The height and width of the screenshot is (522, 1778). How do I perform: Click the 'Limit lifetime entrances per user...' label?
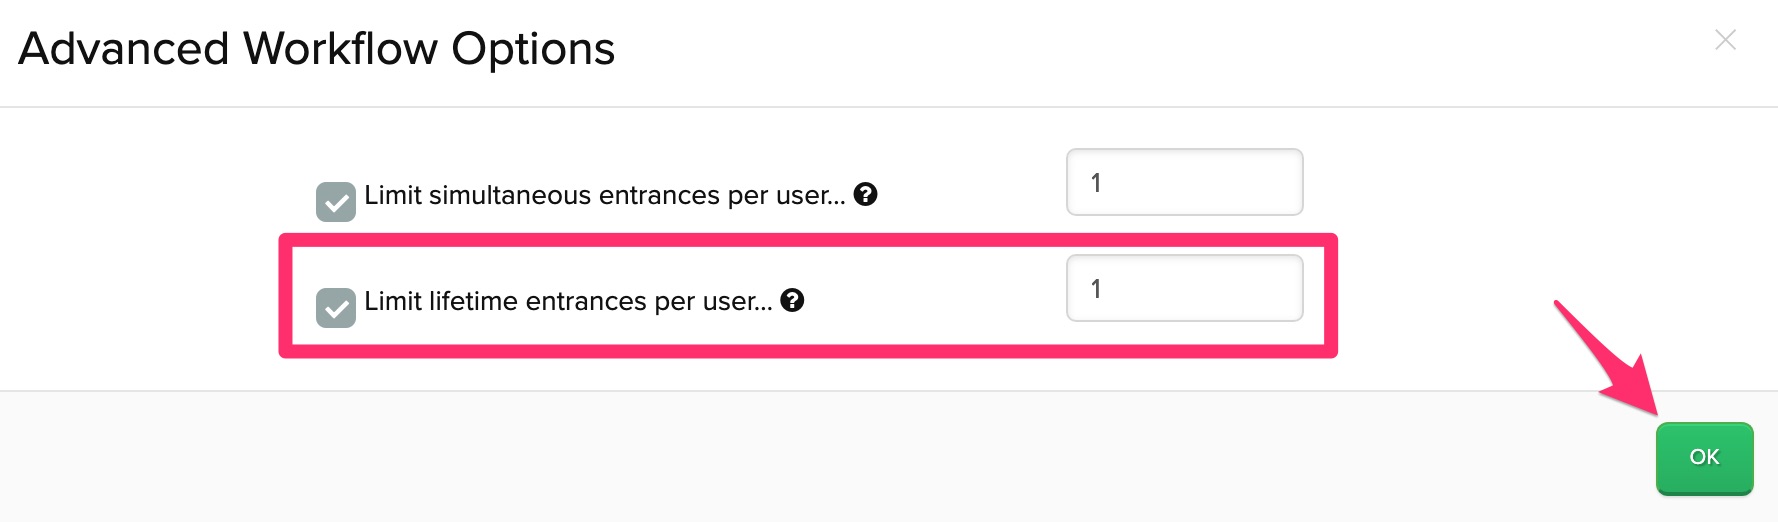coord(568,301)
